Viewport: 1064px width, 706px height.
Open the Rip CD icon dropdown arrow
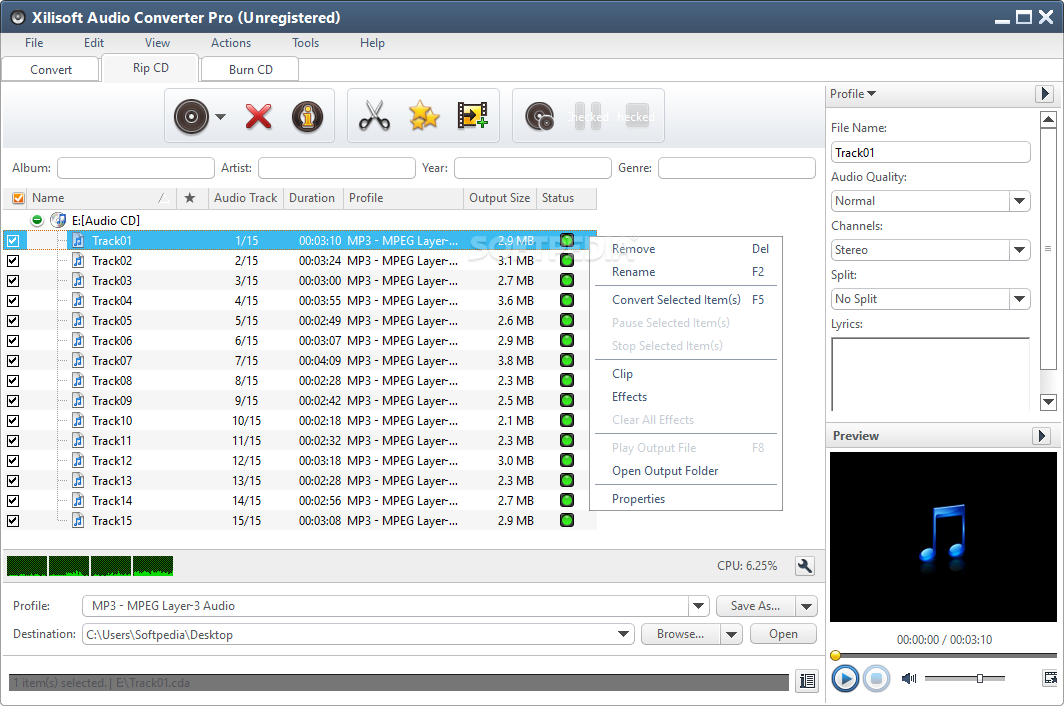click(220, 117)
